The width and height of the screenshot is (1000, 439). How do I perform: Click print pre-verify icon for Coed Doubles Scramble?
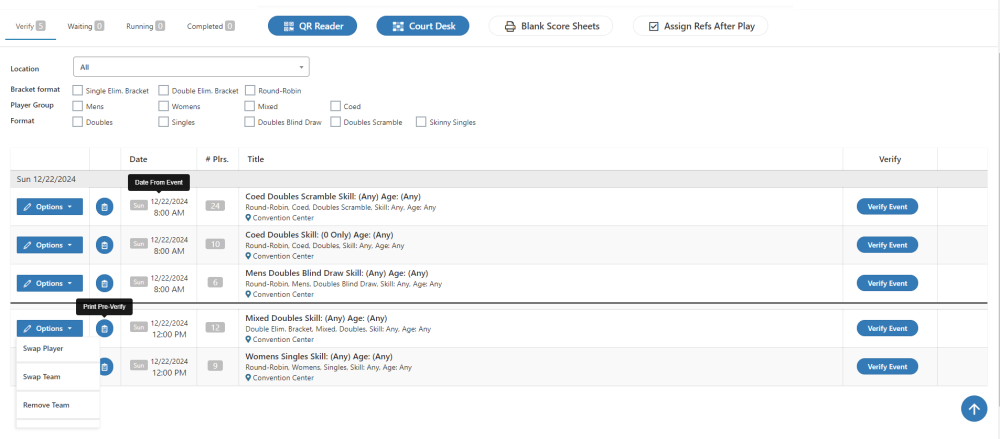pyautogui.click(x=104, y=207)
